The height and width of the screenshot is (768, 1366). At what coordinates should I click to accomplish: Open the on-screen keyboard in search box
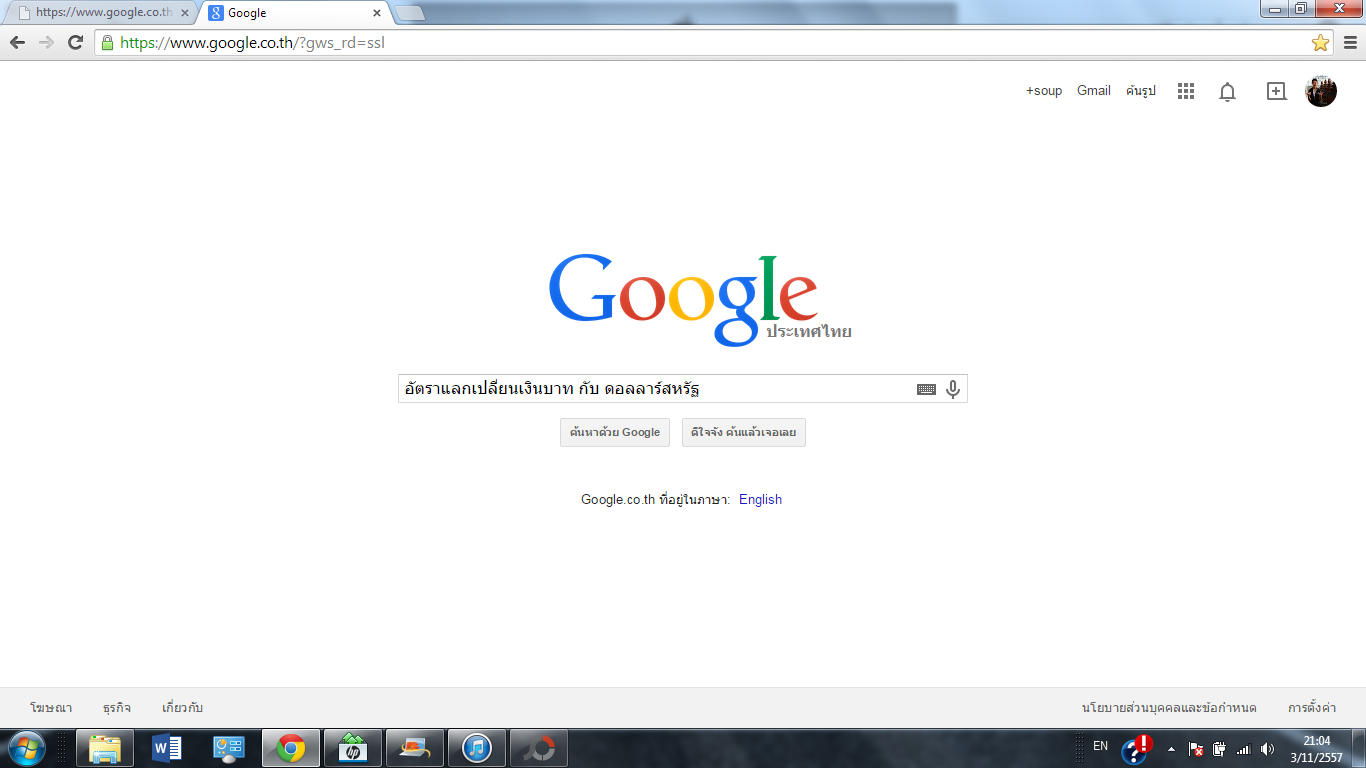click(926, 389)
